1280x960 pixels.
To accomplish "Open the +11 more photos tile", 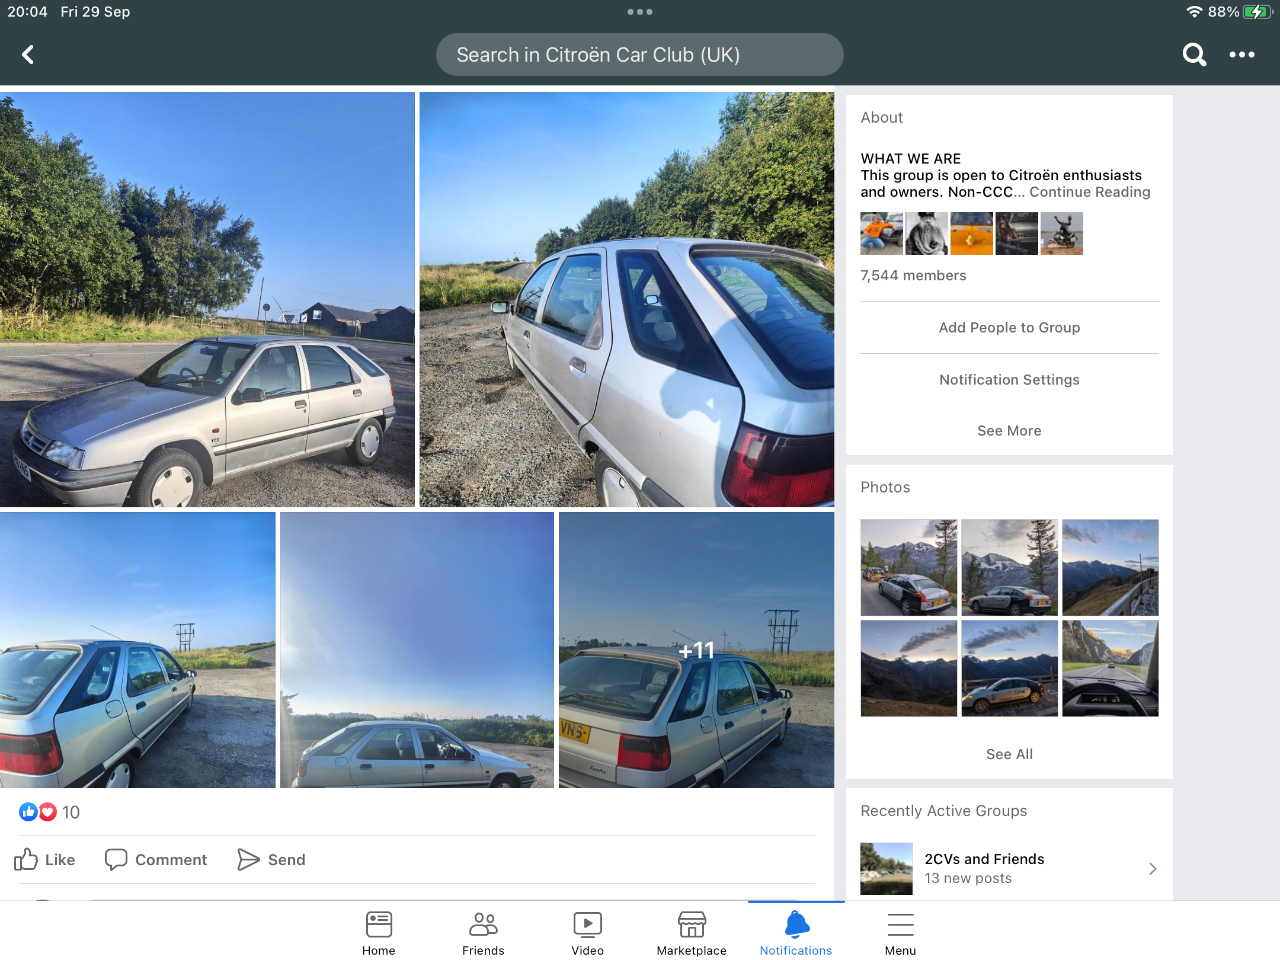I will click(696, 650).
